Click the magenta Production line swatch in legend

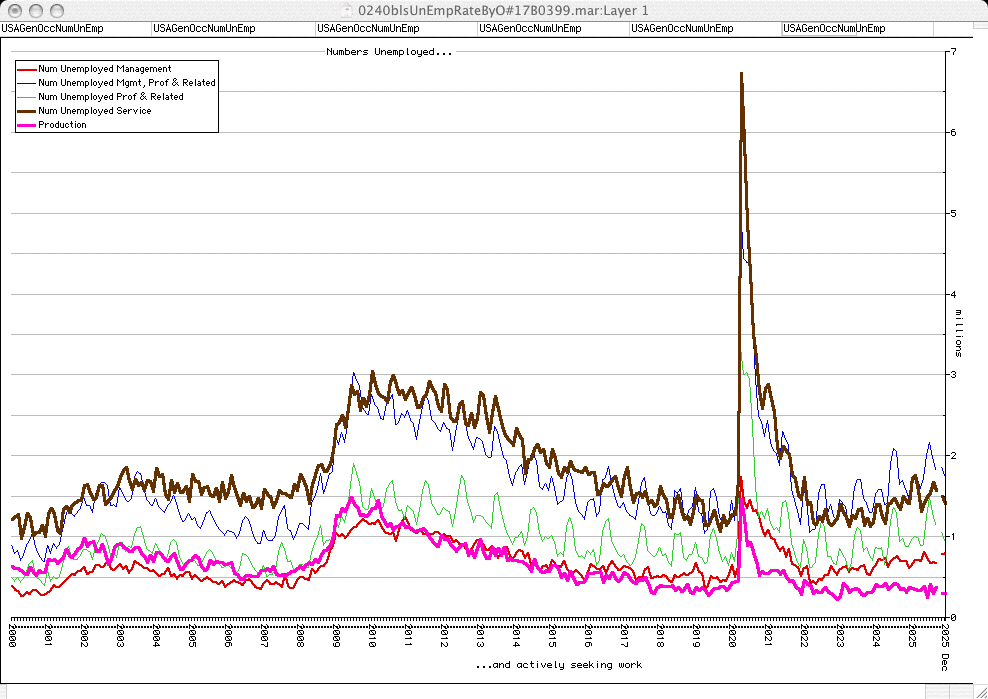click(26, 125)
